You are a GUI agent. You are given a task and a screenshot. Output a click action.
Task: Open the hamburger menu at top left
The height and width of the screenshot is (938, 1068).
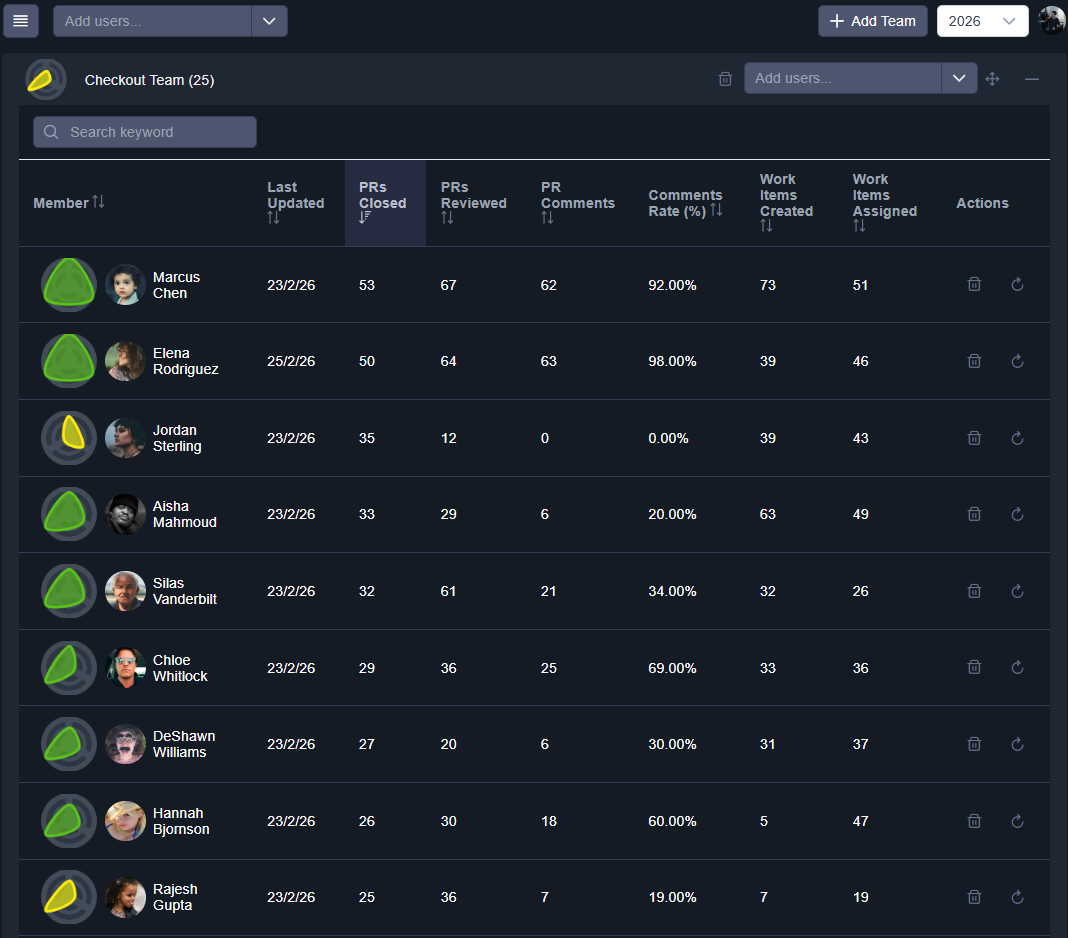21,20
